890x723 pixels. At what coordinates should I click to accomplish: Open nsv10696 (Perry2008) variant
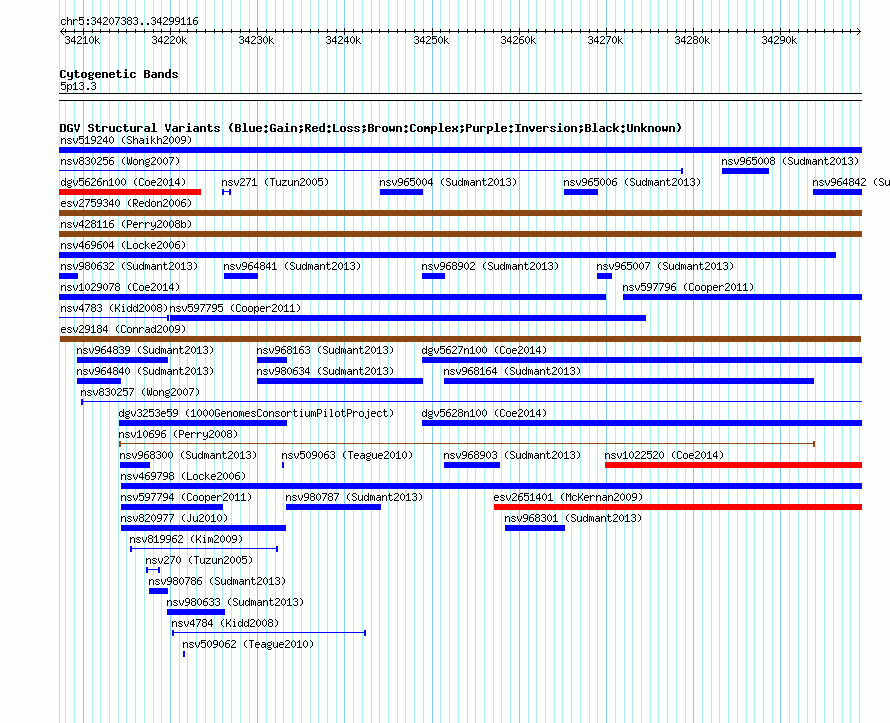[178, 434]
